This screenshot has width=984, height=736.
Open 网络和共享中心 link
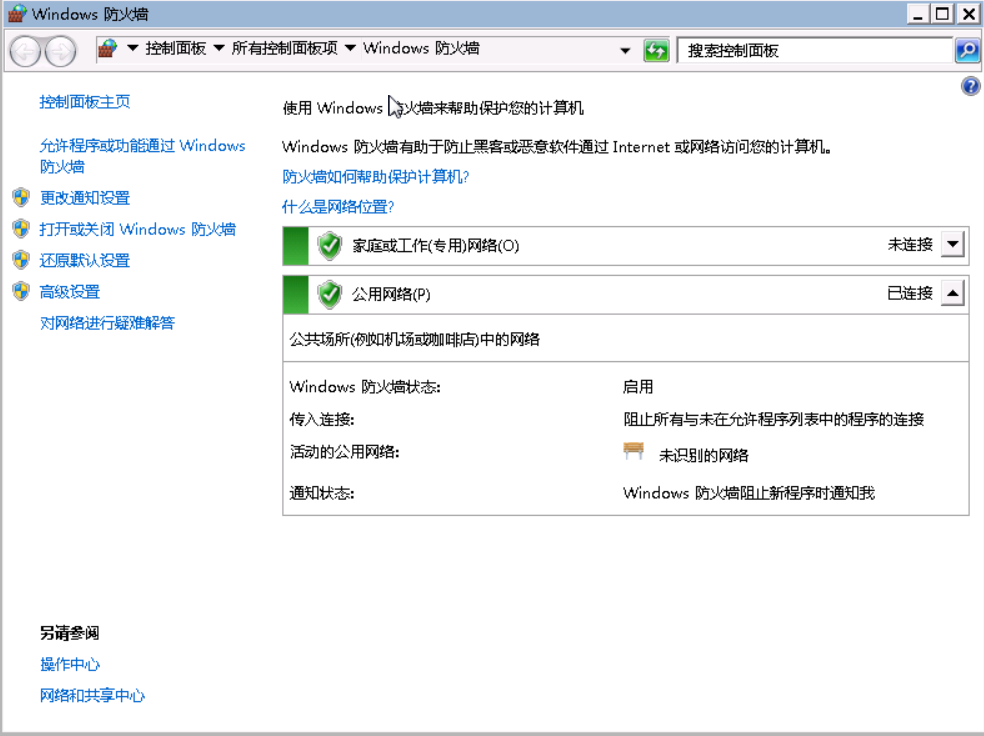92,695
